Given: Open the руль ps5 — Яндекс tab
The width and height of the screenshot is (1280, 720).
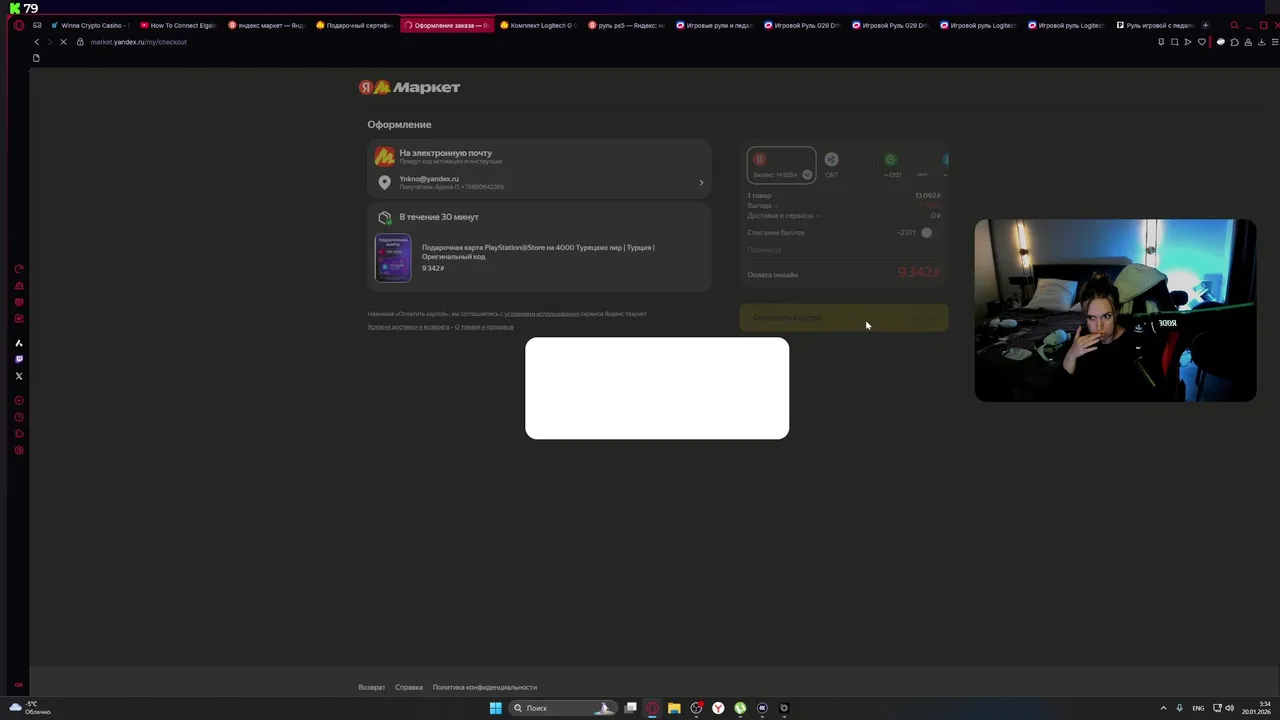Looking at the screenshot, I should tap(624, 25).
